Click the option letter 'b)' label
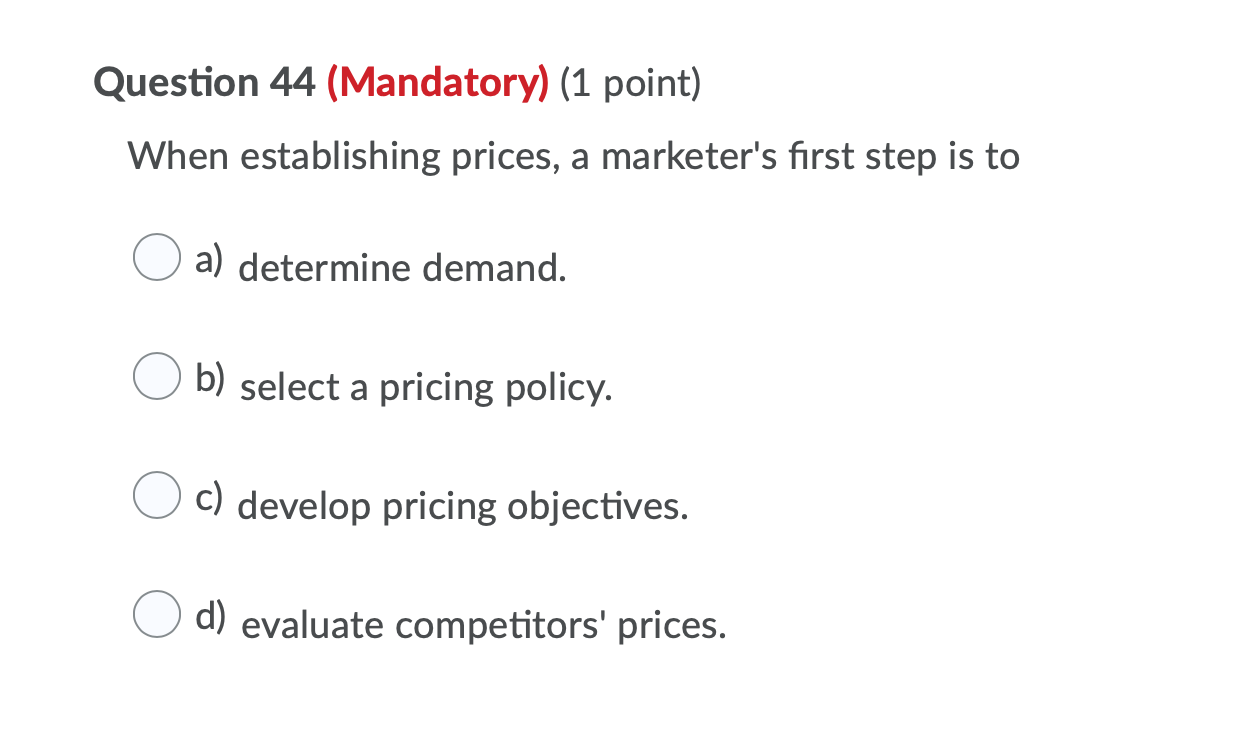 [x=210, y=379]
